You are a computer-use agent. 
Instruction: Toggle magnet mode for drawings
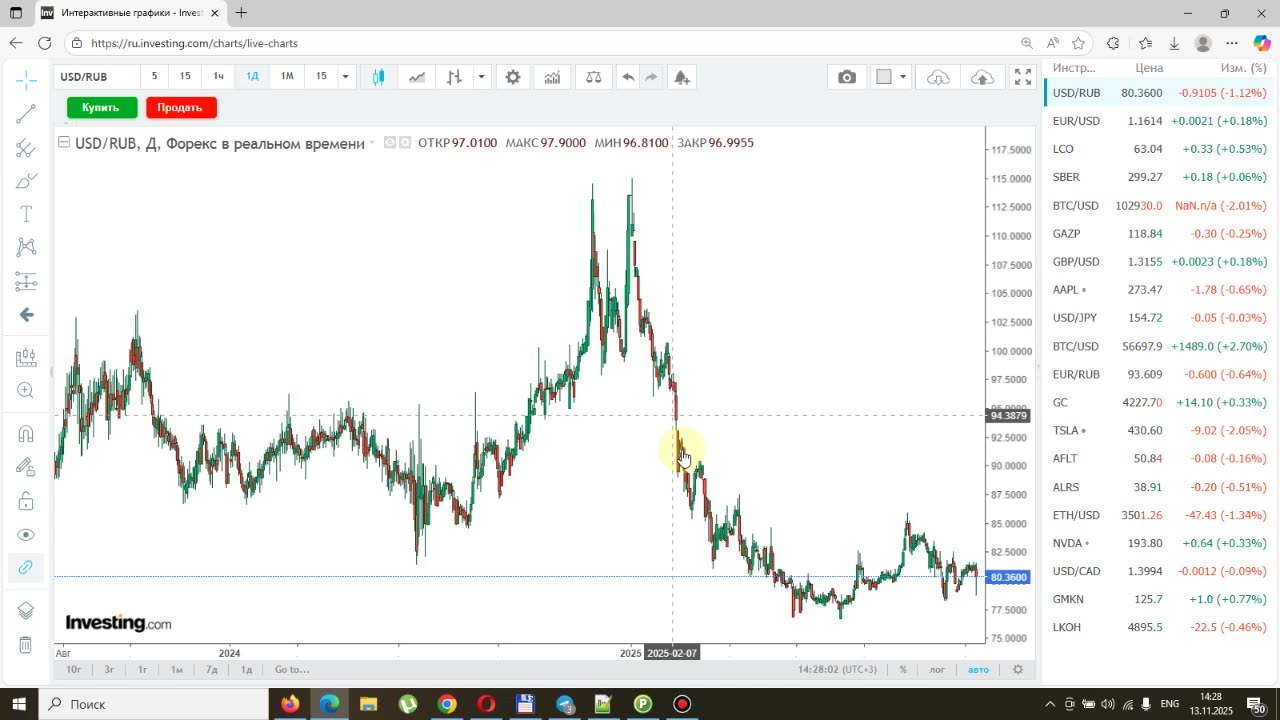26,433
